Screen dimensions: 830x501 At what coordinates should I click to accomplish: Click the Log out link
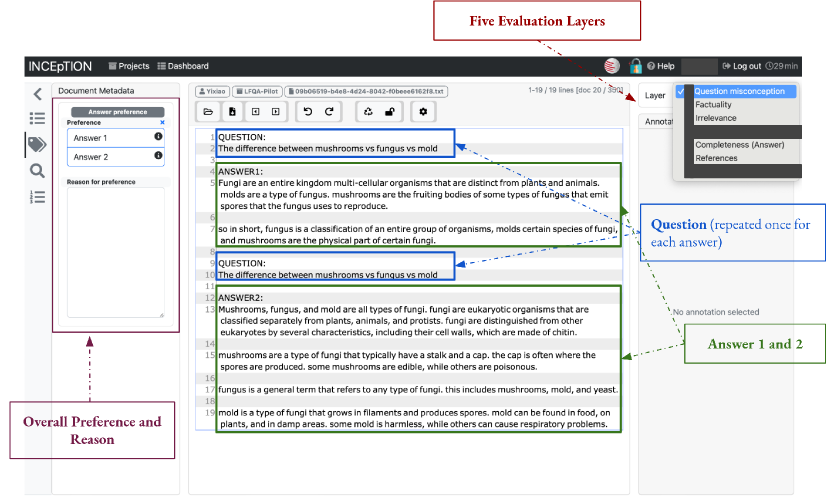(x=741, y=66)
